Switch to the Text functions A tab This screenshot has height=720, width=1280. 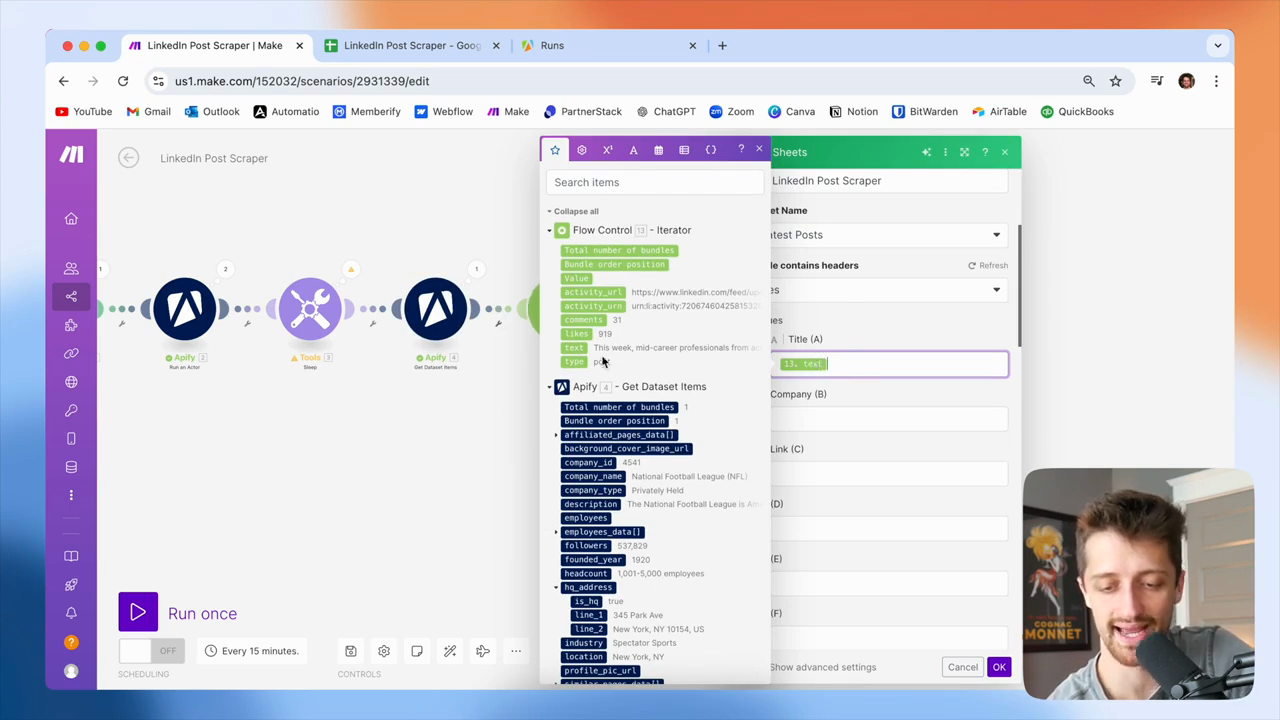[x=633, y=150]
